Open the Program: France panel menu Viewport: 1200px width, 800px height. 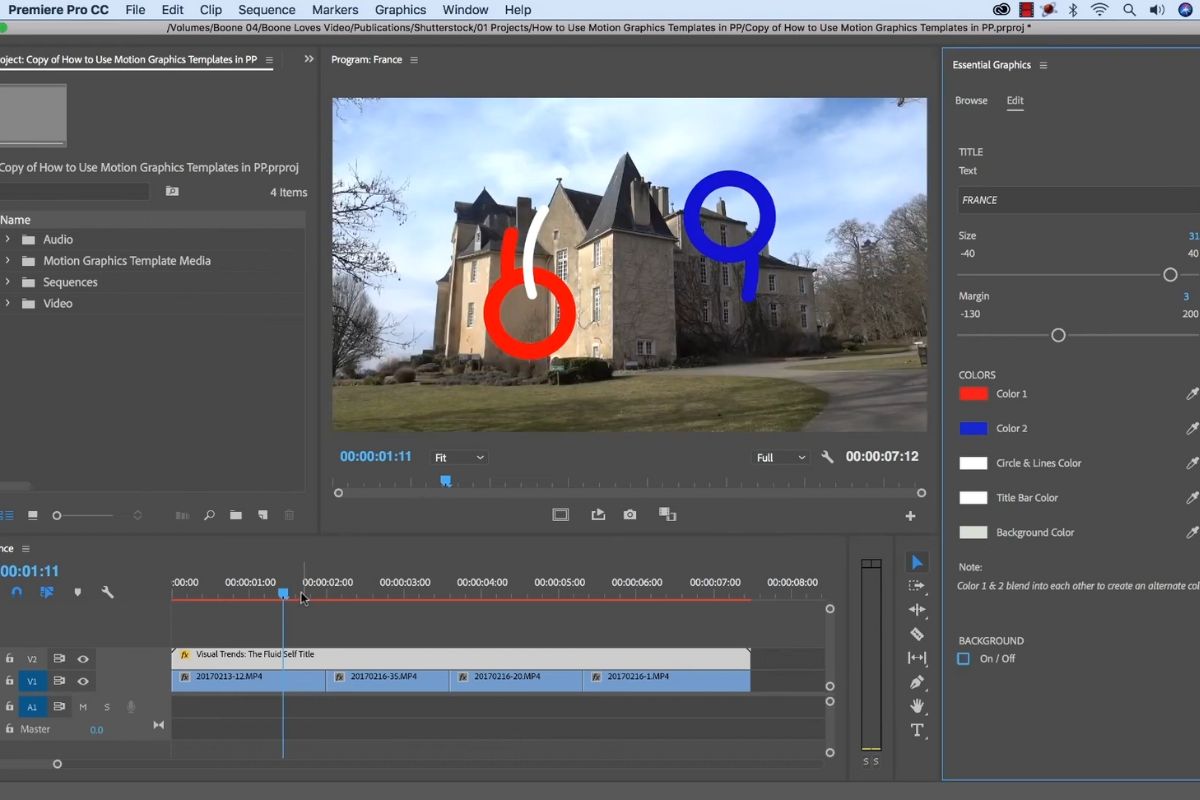(x=414, y=60)
